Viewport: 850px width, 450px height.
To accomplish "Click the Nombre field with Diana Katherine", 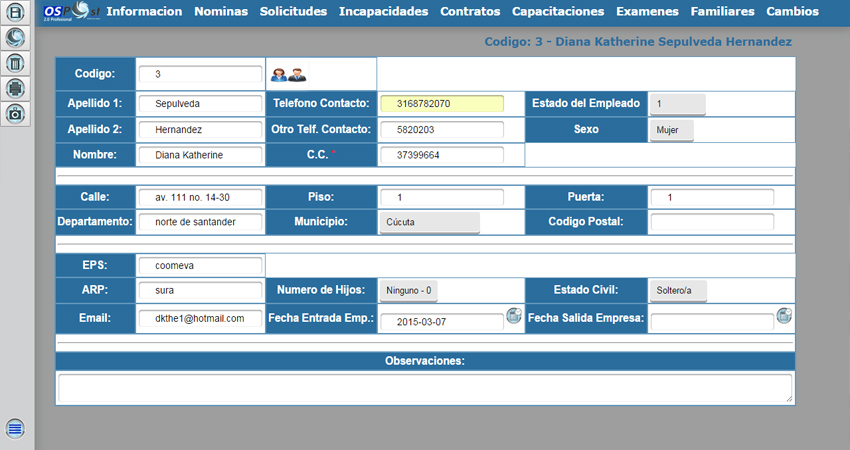I will point(201,155).
